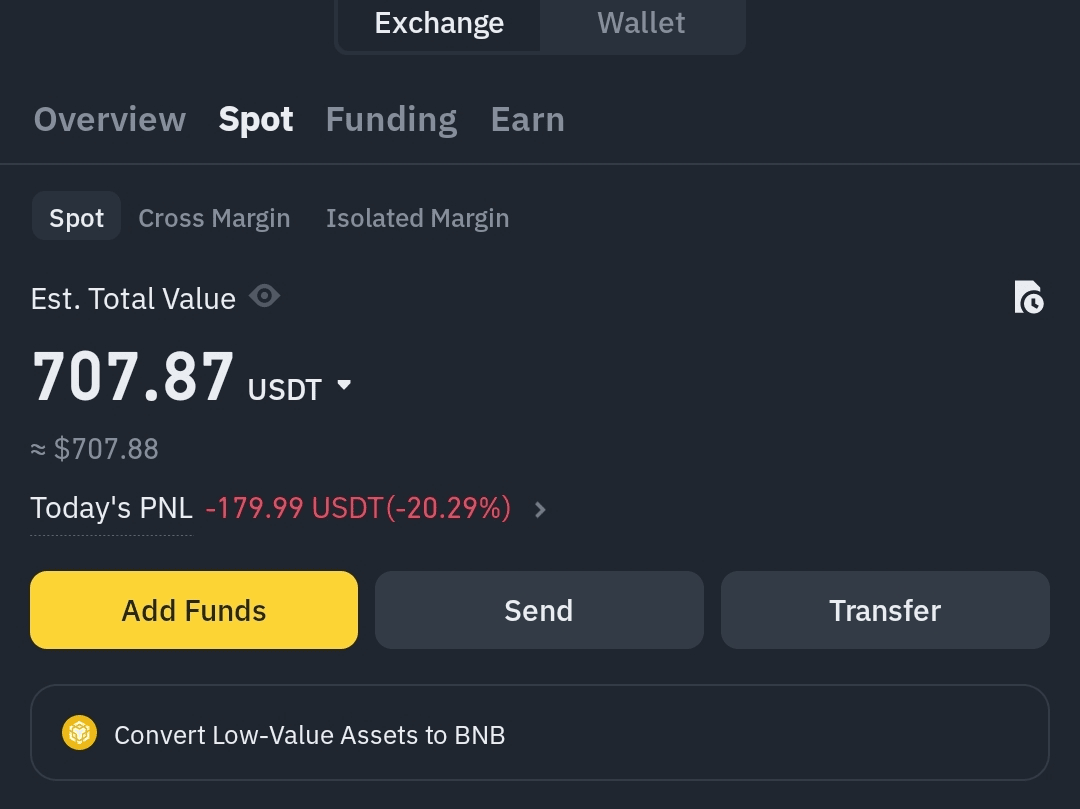Switch to Isolated Margin view
This screenshot has width=1080, height=809.
(417, 218)
